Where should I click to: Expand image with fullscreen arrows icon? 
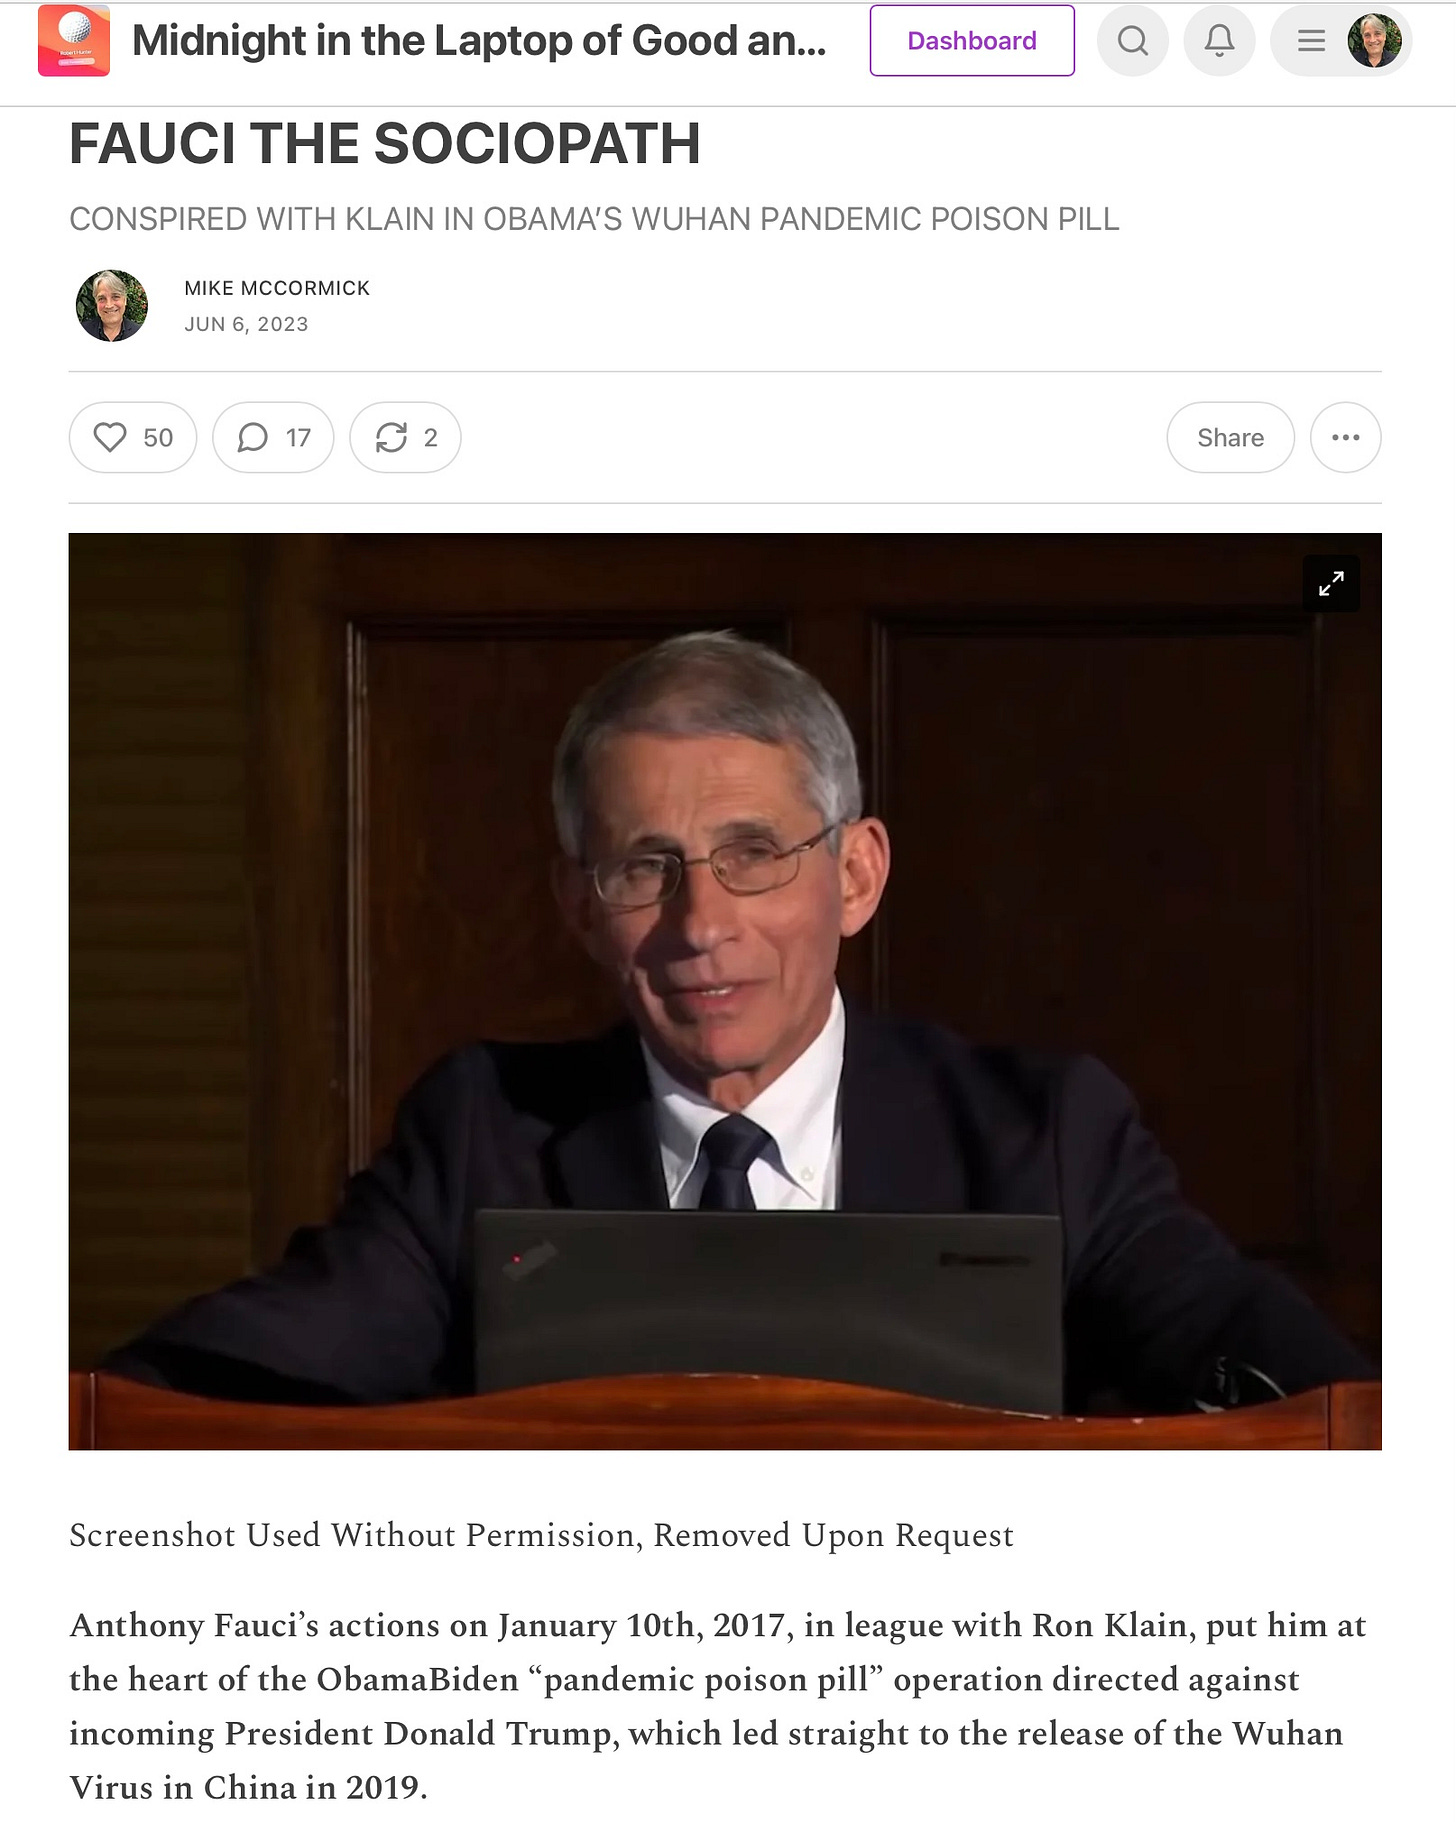pyautogui.click(x=1331, y=583)
